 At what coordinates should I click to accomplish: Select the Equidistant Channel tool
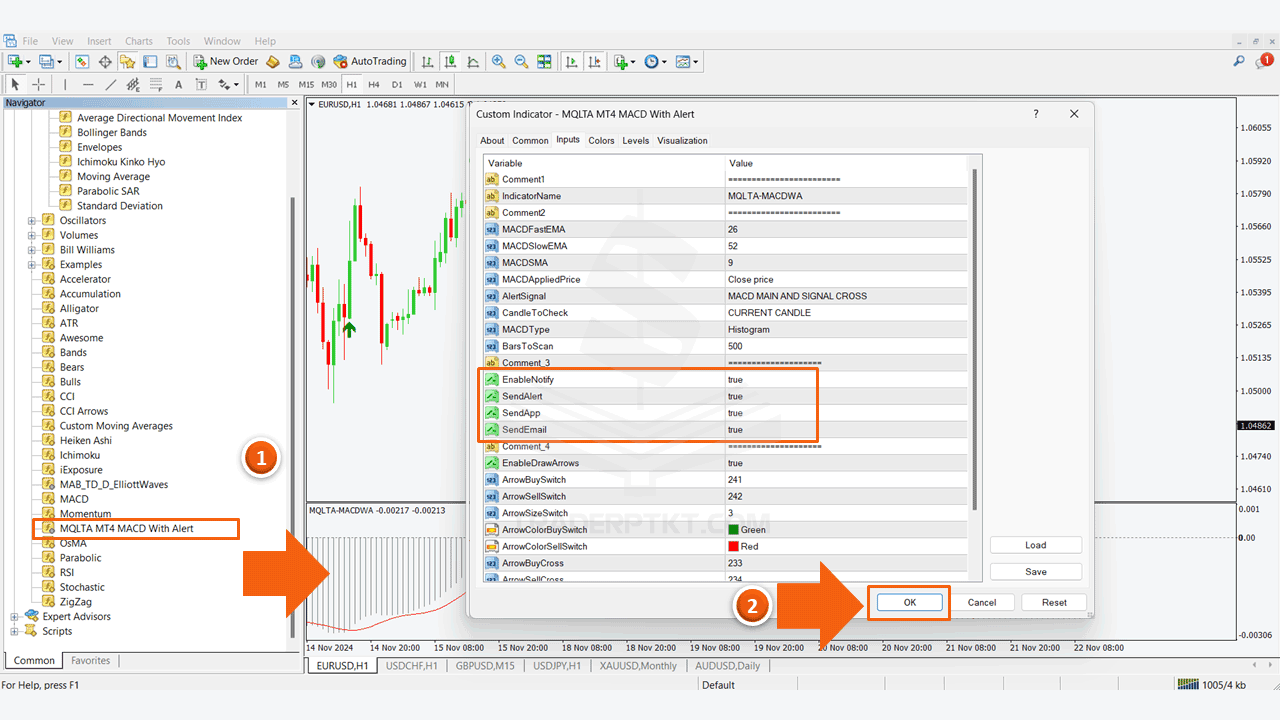(x=133, y=84)
